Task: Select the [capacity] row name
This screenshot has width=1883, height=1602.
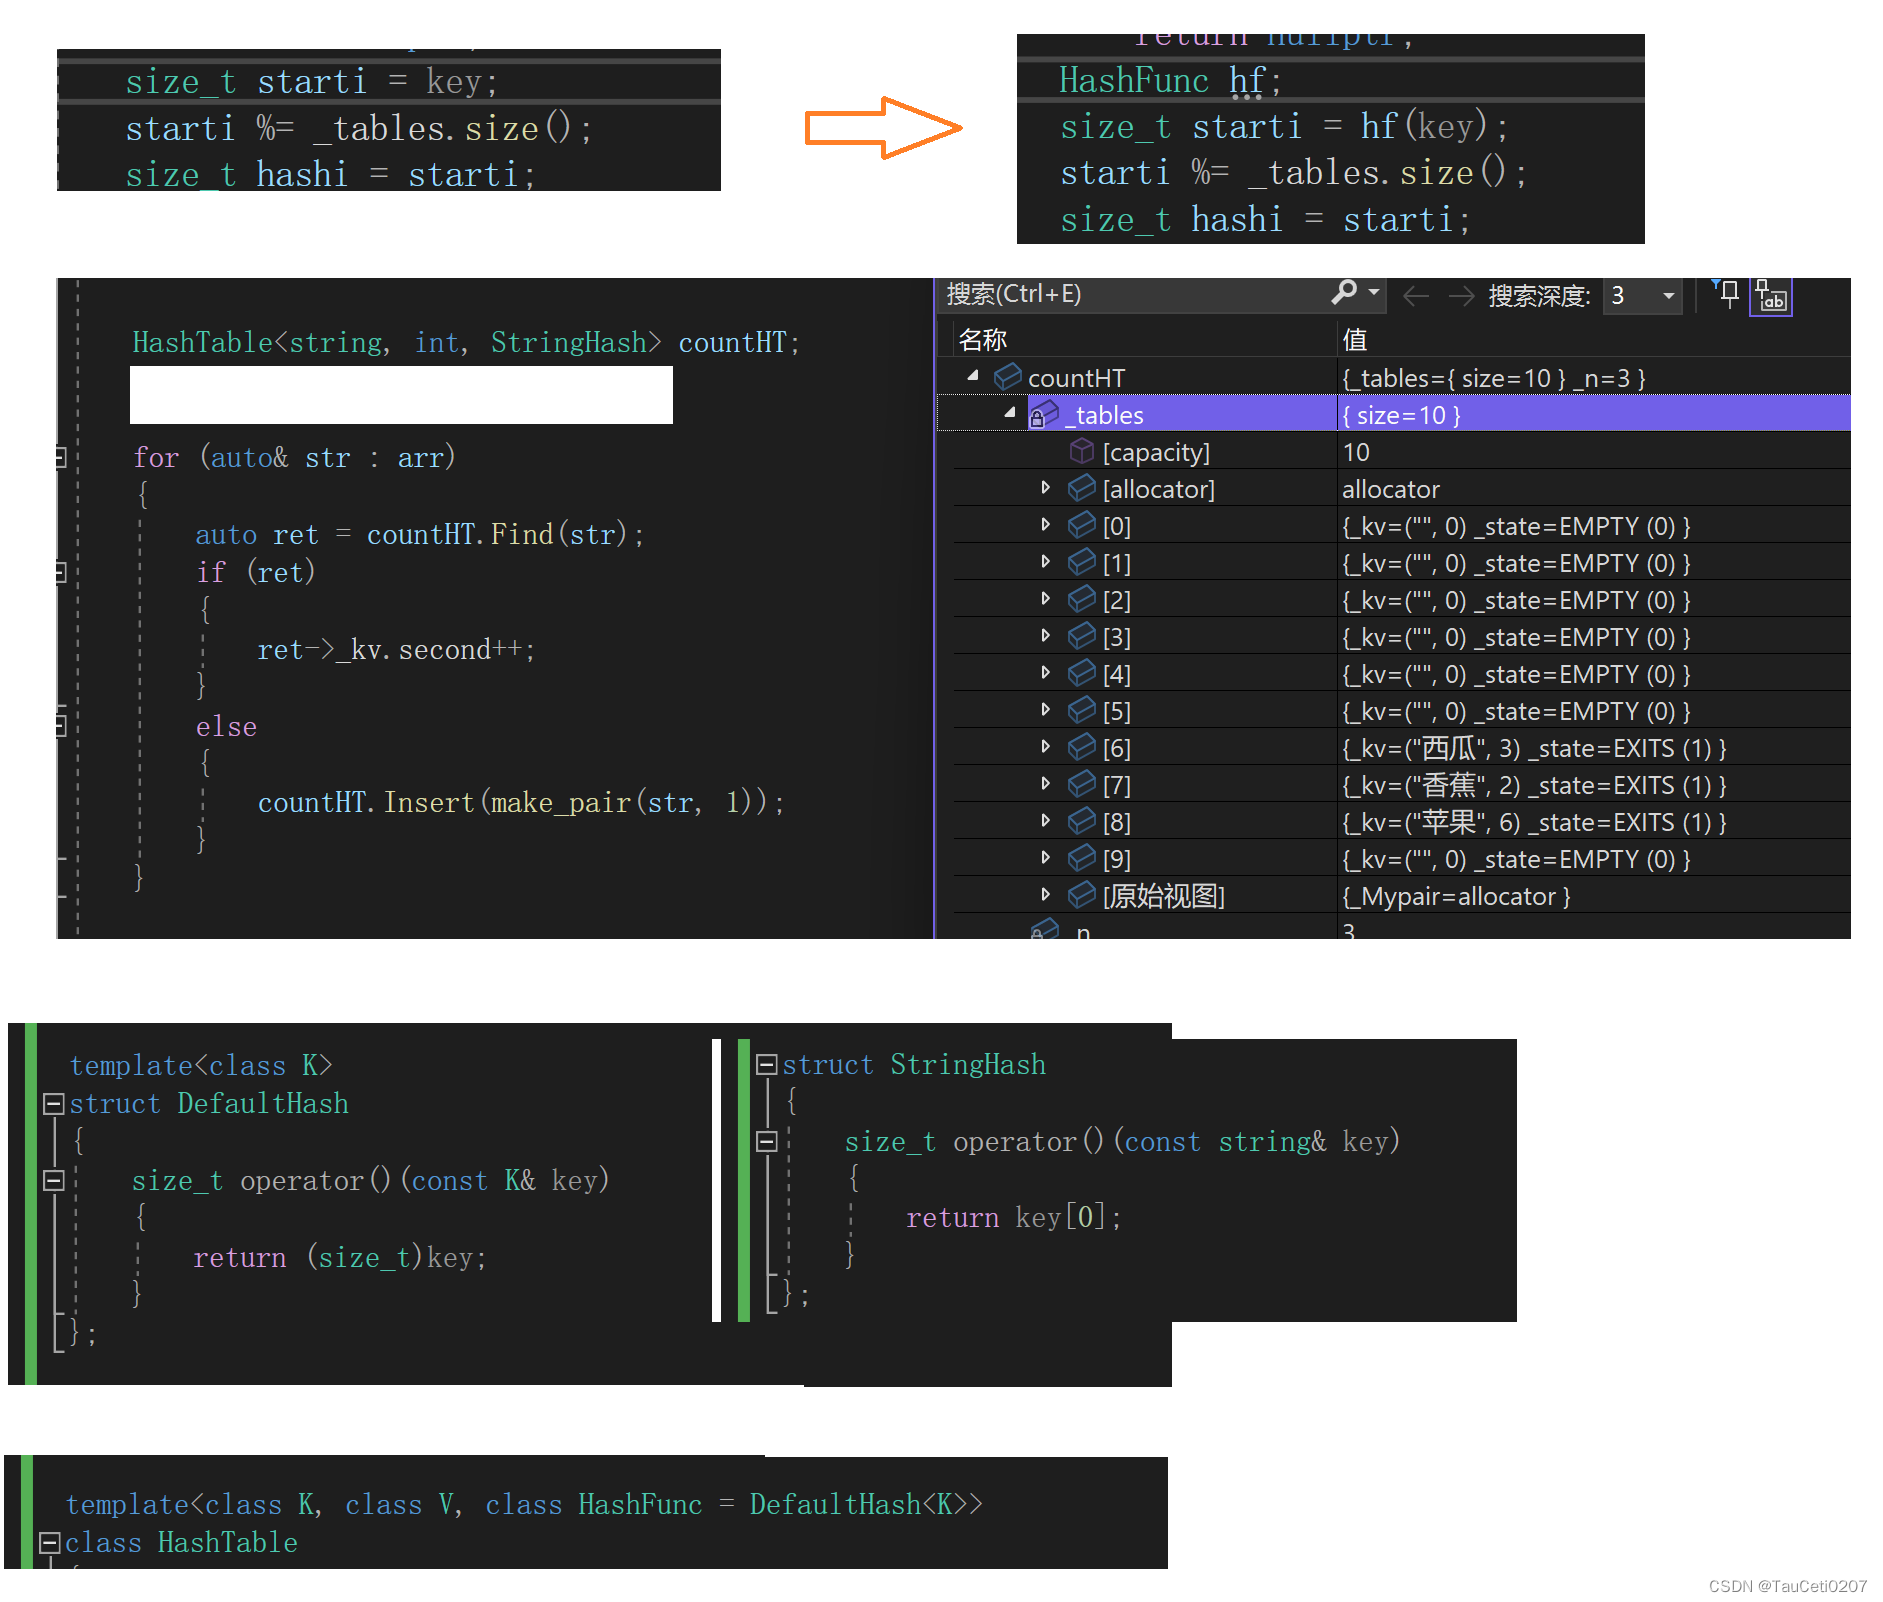Action: [x=1156, y=452]
